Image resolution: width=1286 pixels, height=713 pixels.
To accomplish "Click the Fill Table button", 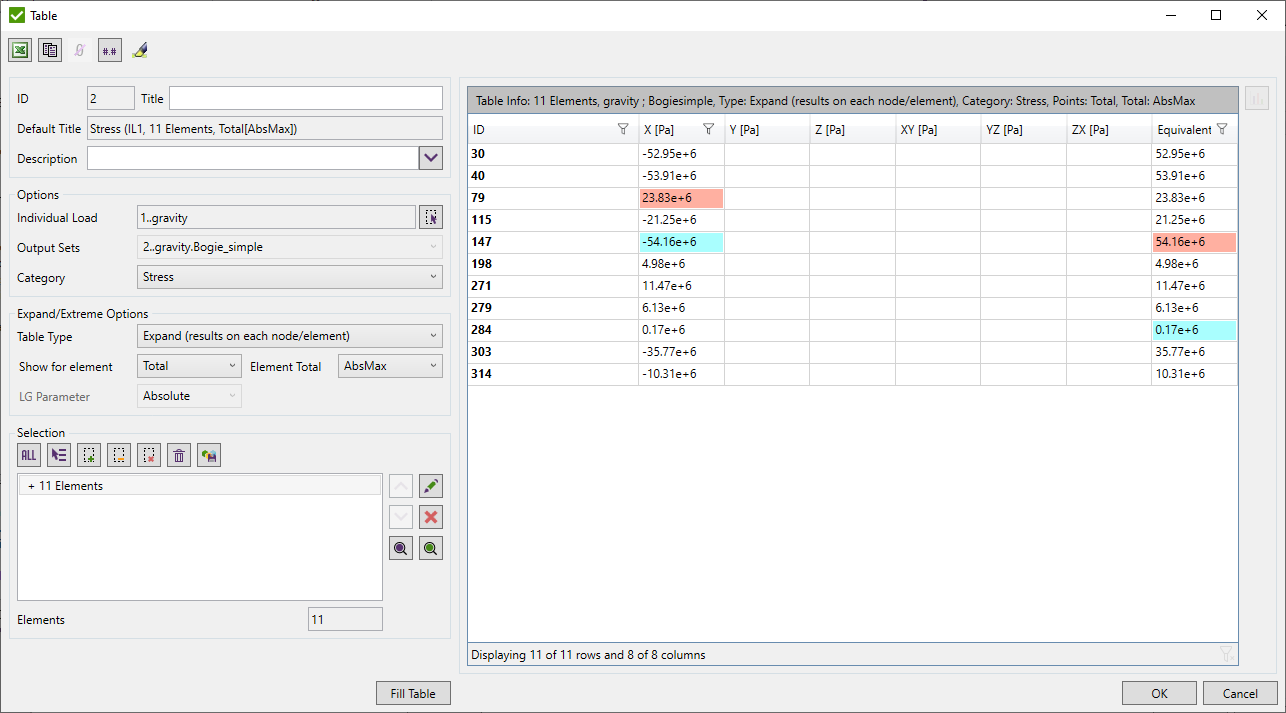I will 413,694.
